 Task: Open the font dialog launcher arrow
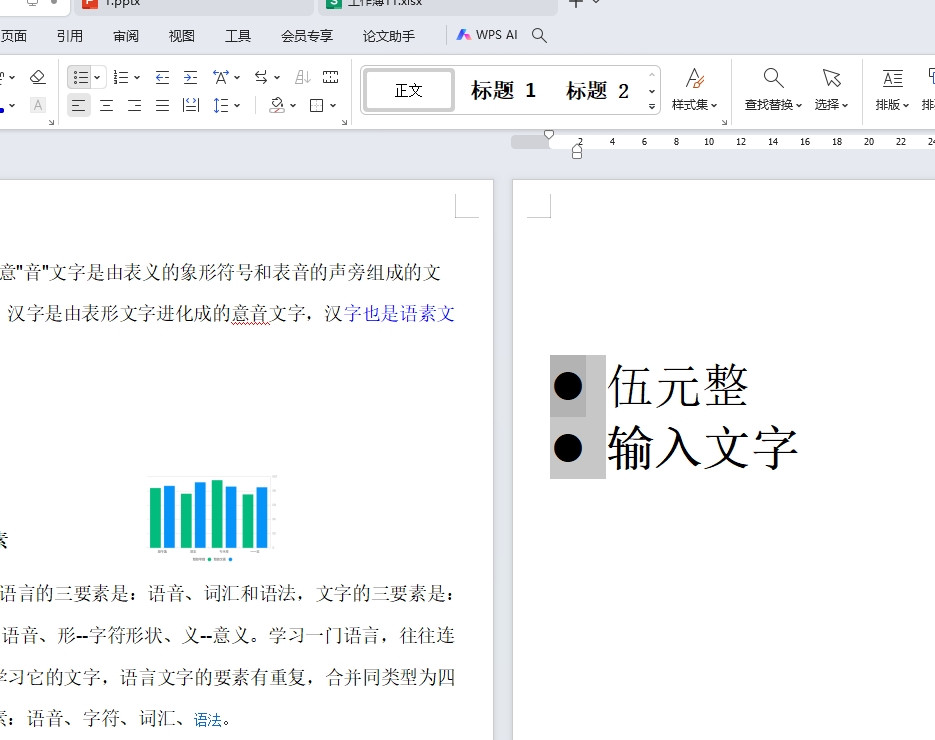click(51, 122)
